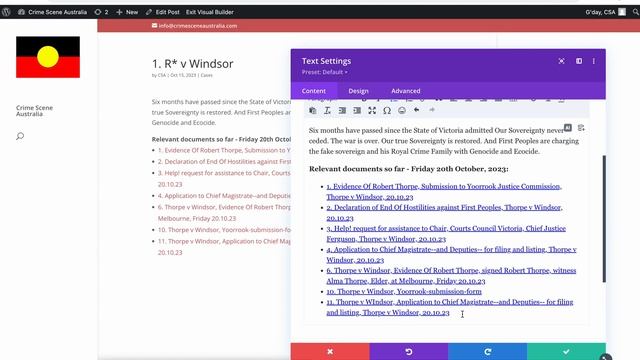Image resolution: width=640 pixels, height=360 pixels.
Task: Open the sidebar search magnifier
Action: [20, 136]
